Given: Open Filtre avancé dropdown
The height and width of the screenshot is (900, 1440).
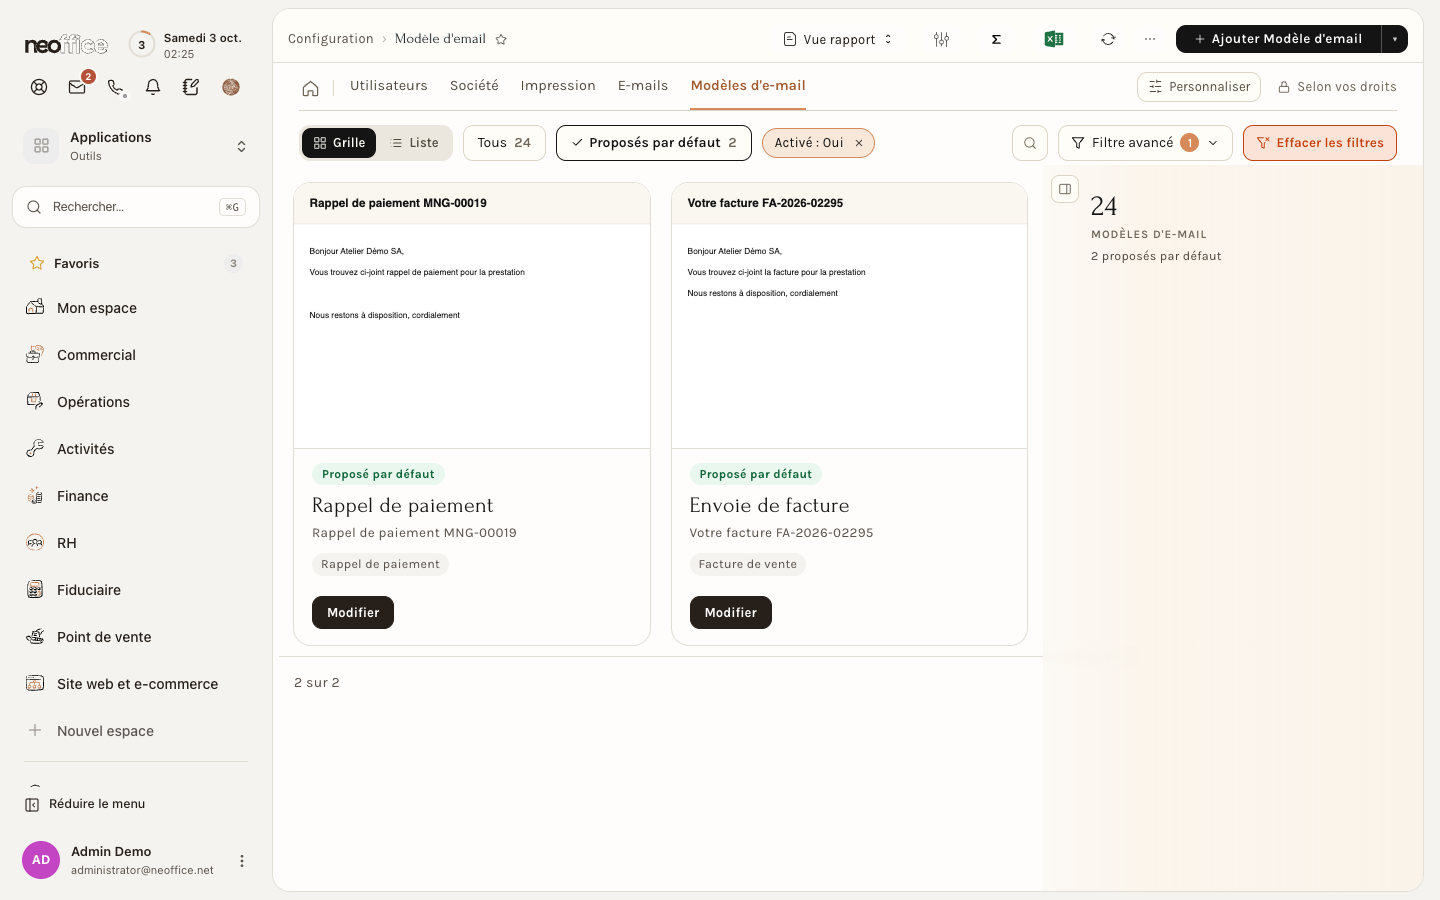Looking at the screenshot, I should [1145, 143].
